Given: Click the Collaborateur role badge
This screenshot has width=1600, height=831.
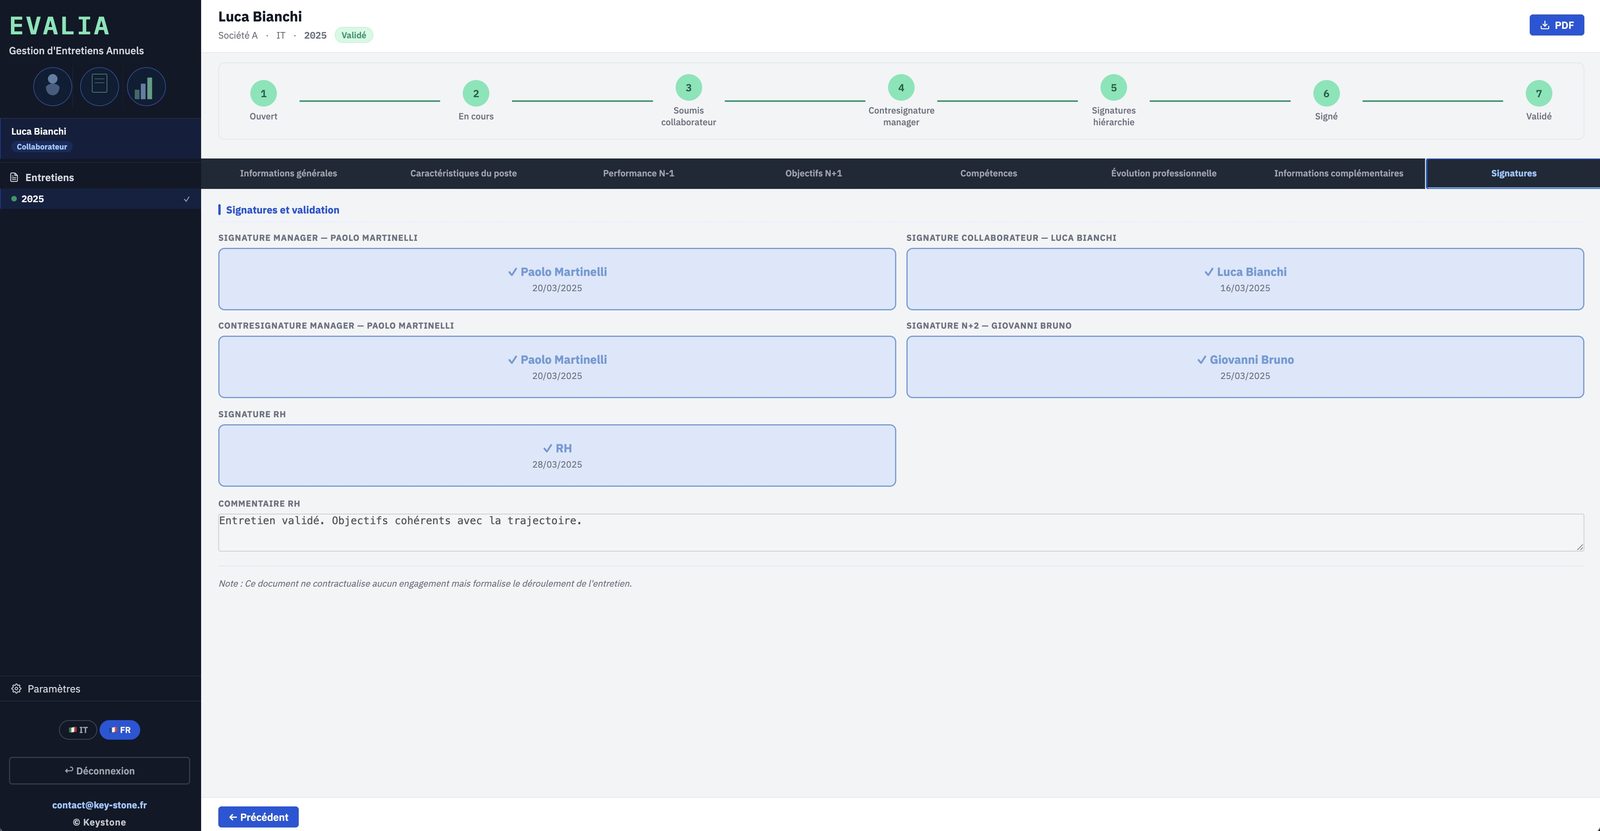Looking at the screenshot, I should [42, 147].
